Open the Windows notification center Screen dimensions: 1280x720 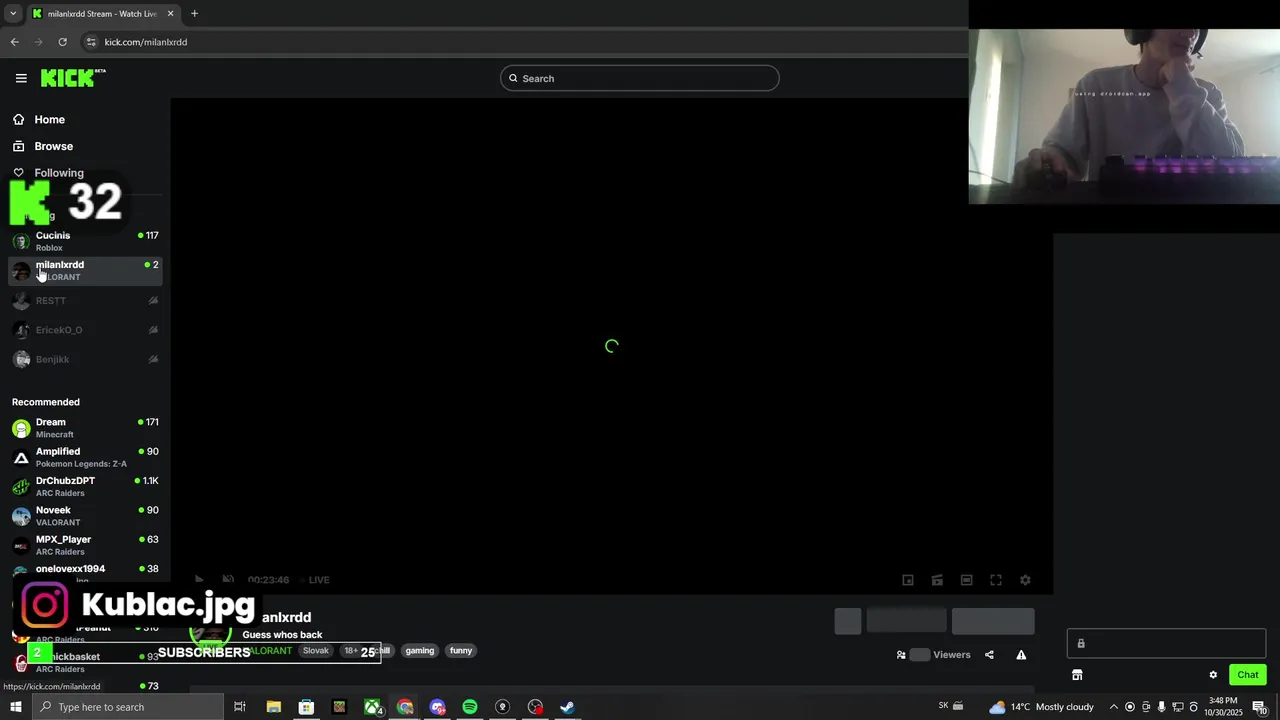(x=1259, y=707)
